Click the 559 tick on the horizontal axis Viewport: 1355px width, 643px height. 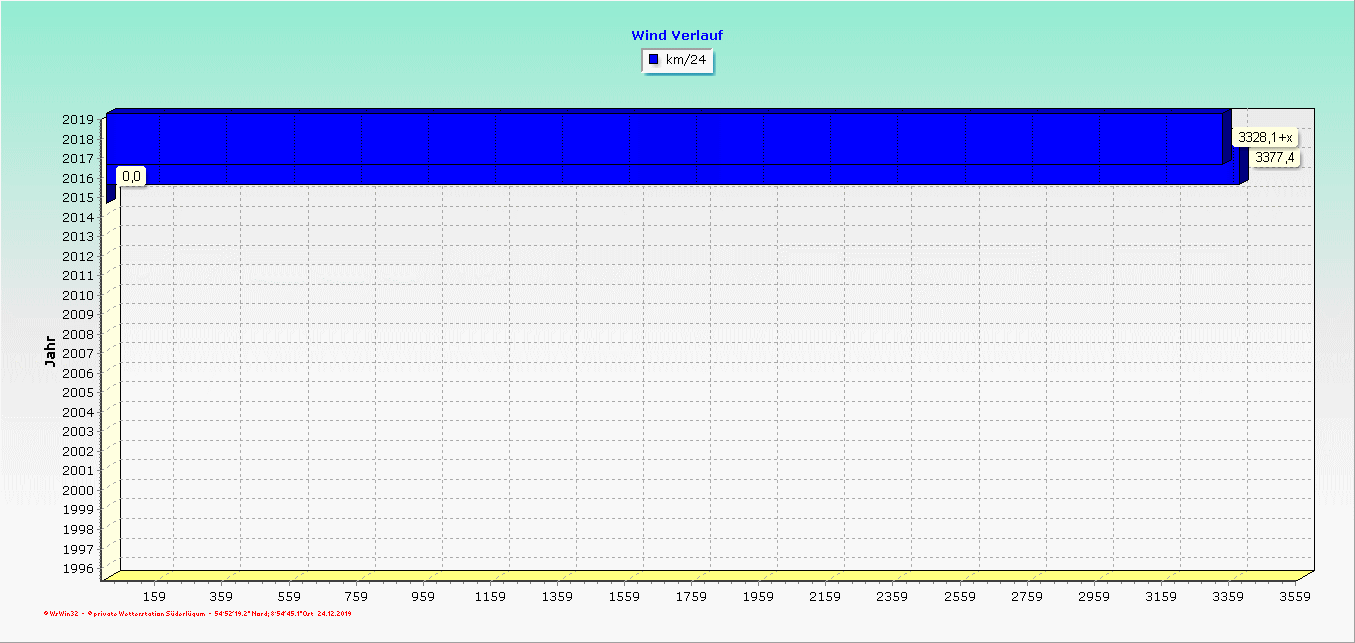[288, 596]
